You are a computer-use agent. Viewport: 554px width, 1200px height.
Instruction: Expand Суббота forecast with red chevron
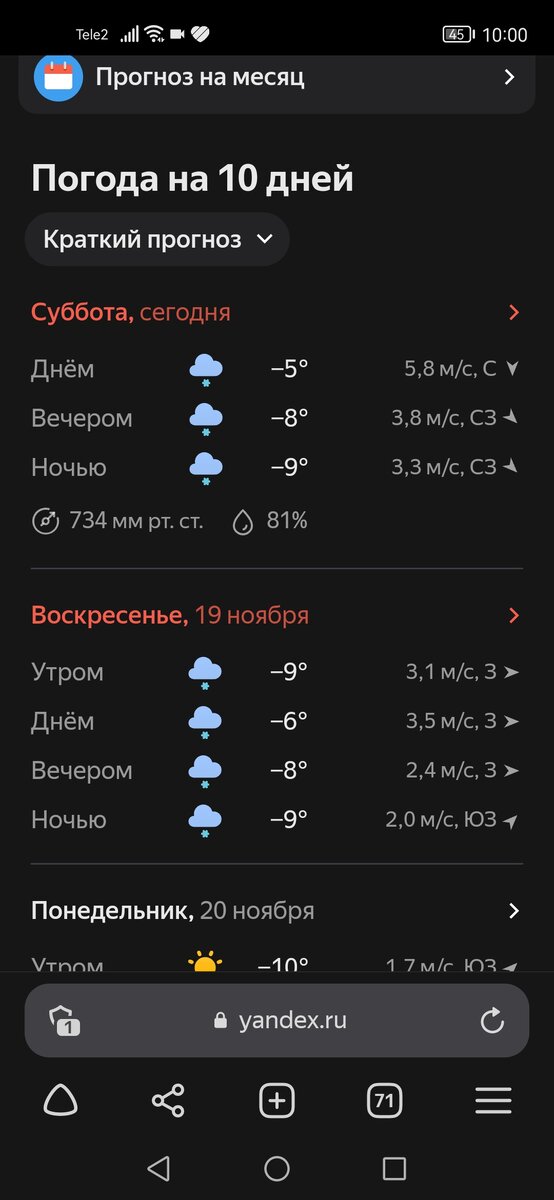click(514, 312)
